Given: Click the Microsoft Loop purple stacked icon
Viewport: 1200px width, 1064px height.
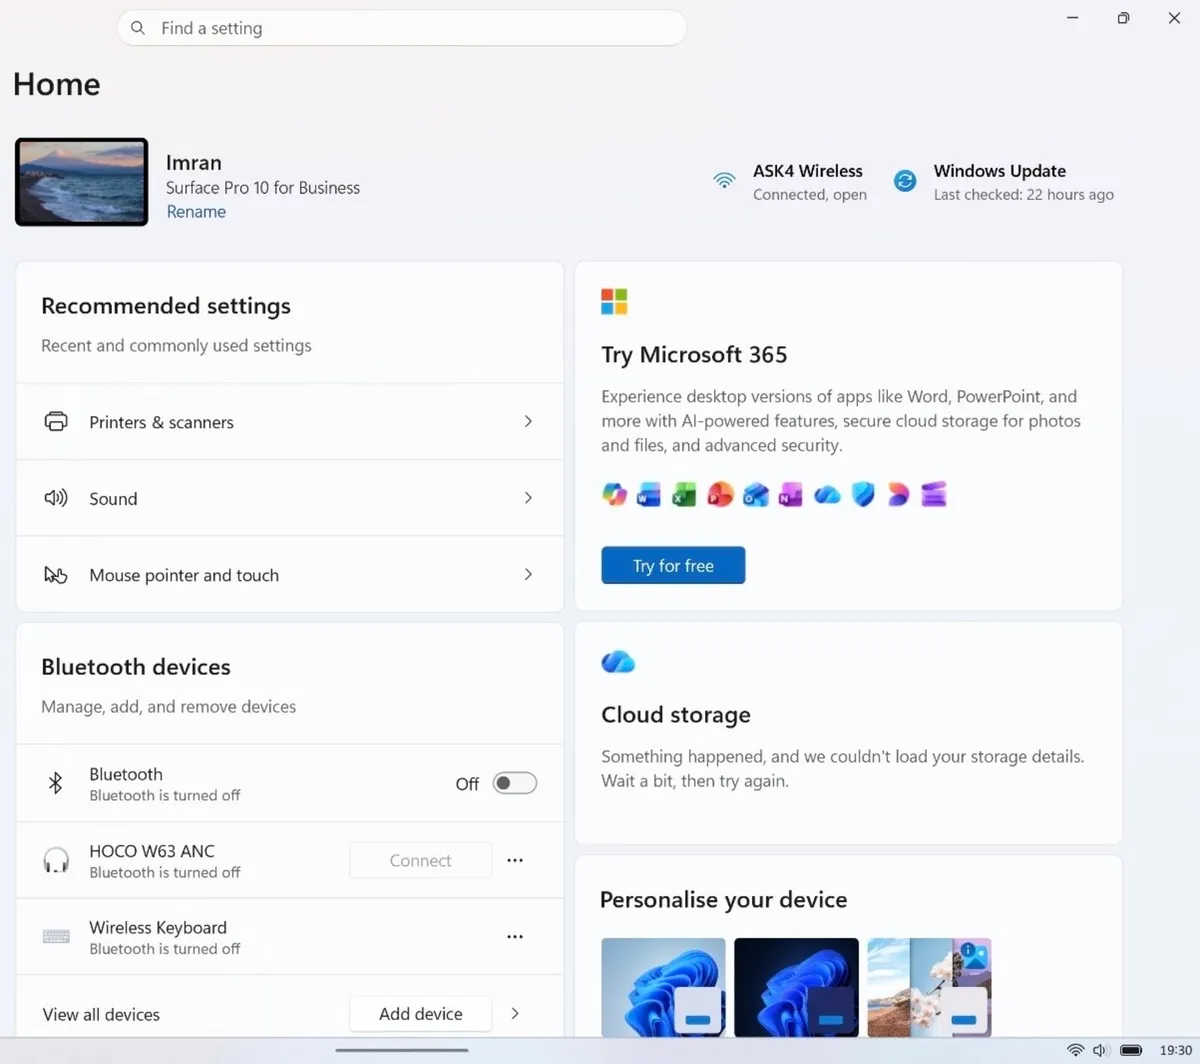Looking at the screenshot, I should tap(934, 494).
